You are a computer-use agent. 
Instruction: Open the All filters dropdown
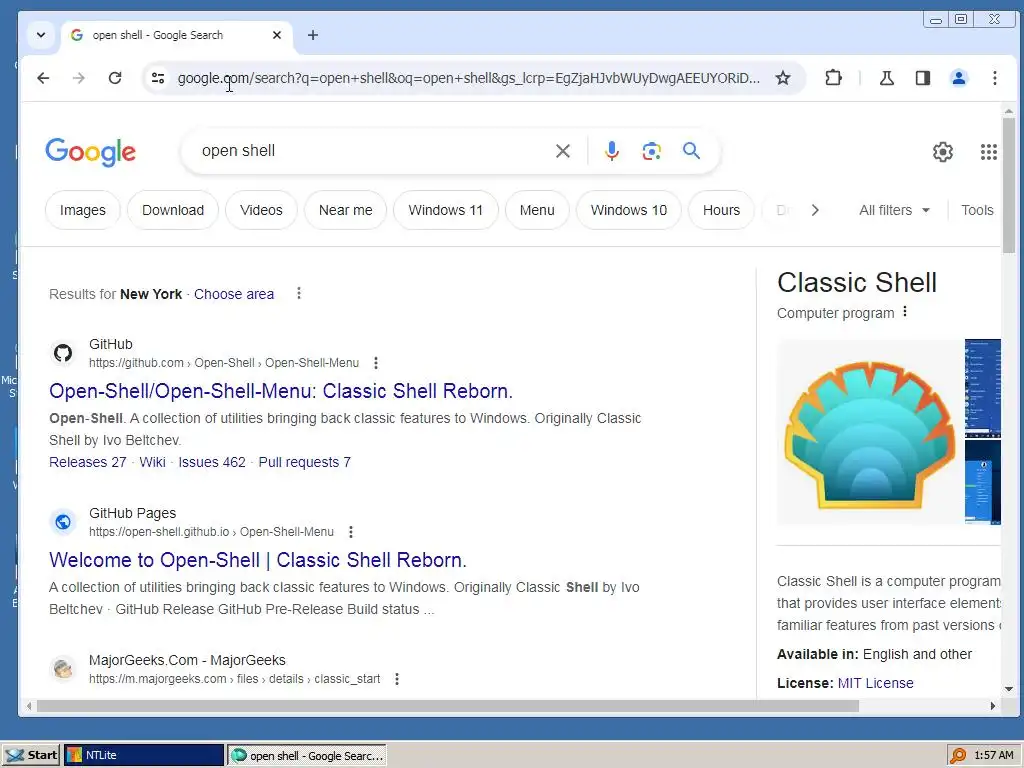pyautogui.click(x=894, y=210)
